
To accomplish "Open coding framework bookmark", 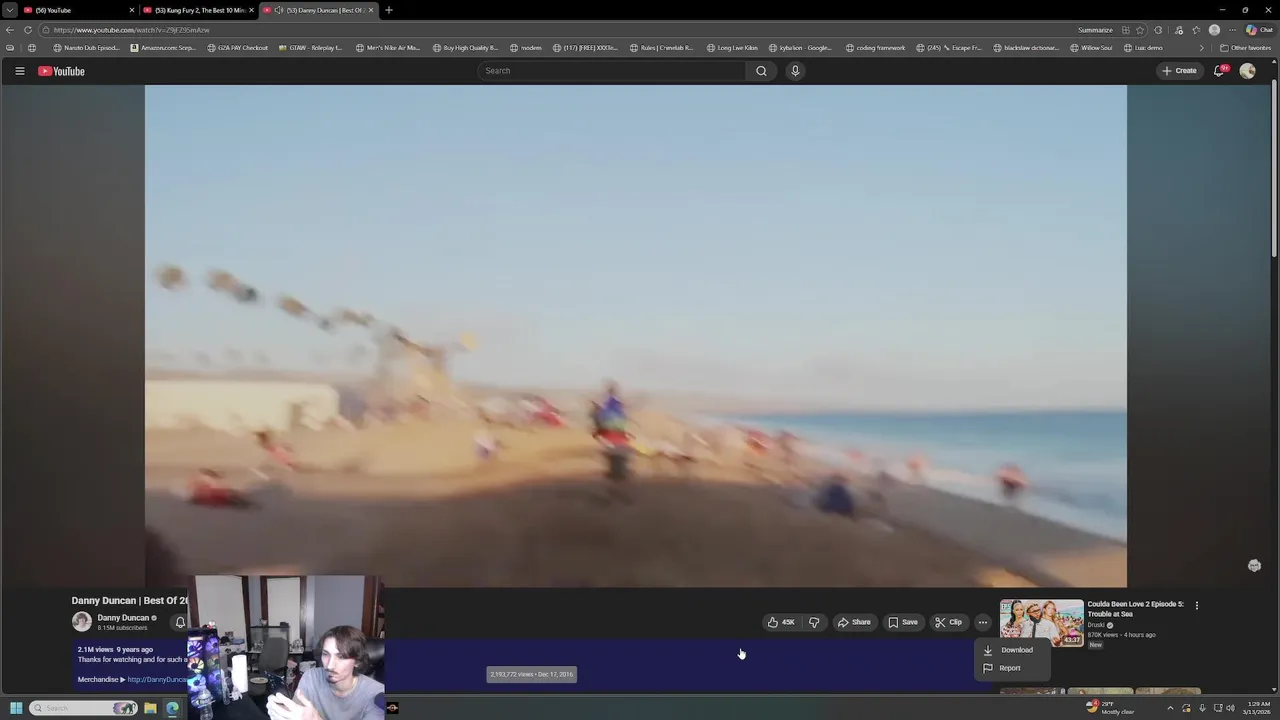I will tap(875, 48).
